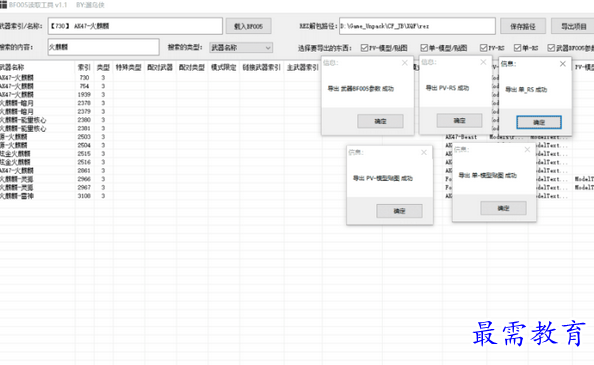The height and width of the screenshot is (365, 594).
Task: Click the 模式限定 column header
Action: [224, 67]
